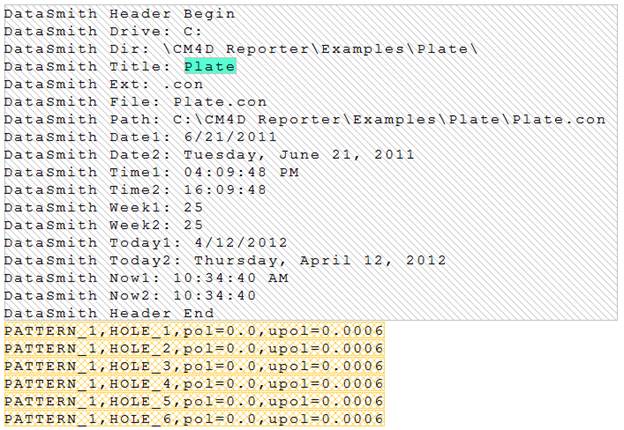The width and height of the screenshot is (624, 430).
Task: Click the PATTERN_1,HOLE_5 data row
Action: tap(194, 401)
